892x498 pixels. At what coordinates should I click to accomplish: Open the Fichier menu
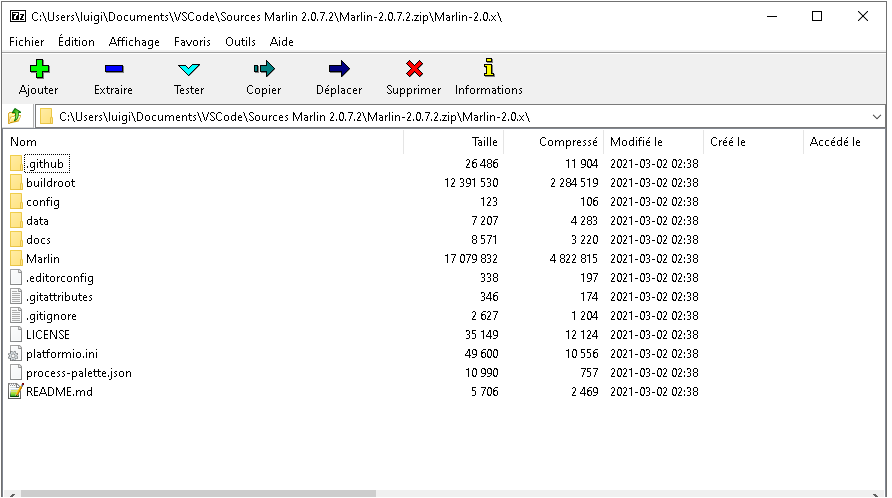tap(27, 42)
